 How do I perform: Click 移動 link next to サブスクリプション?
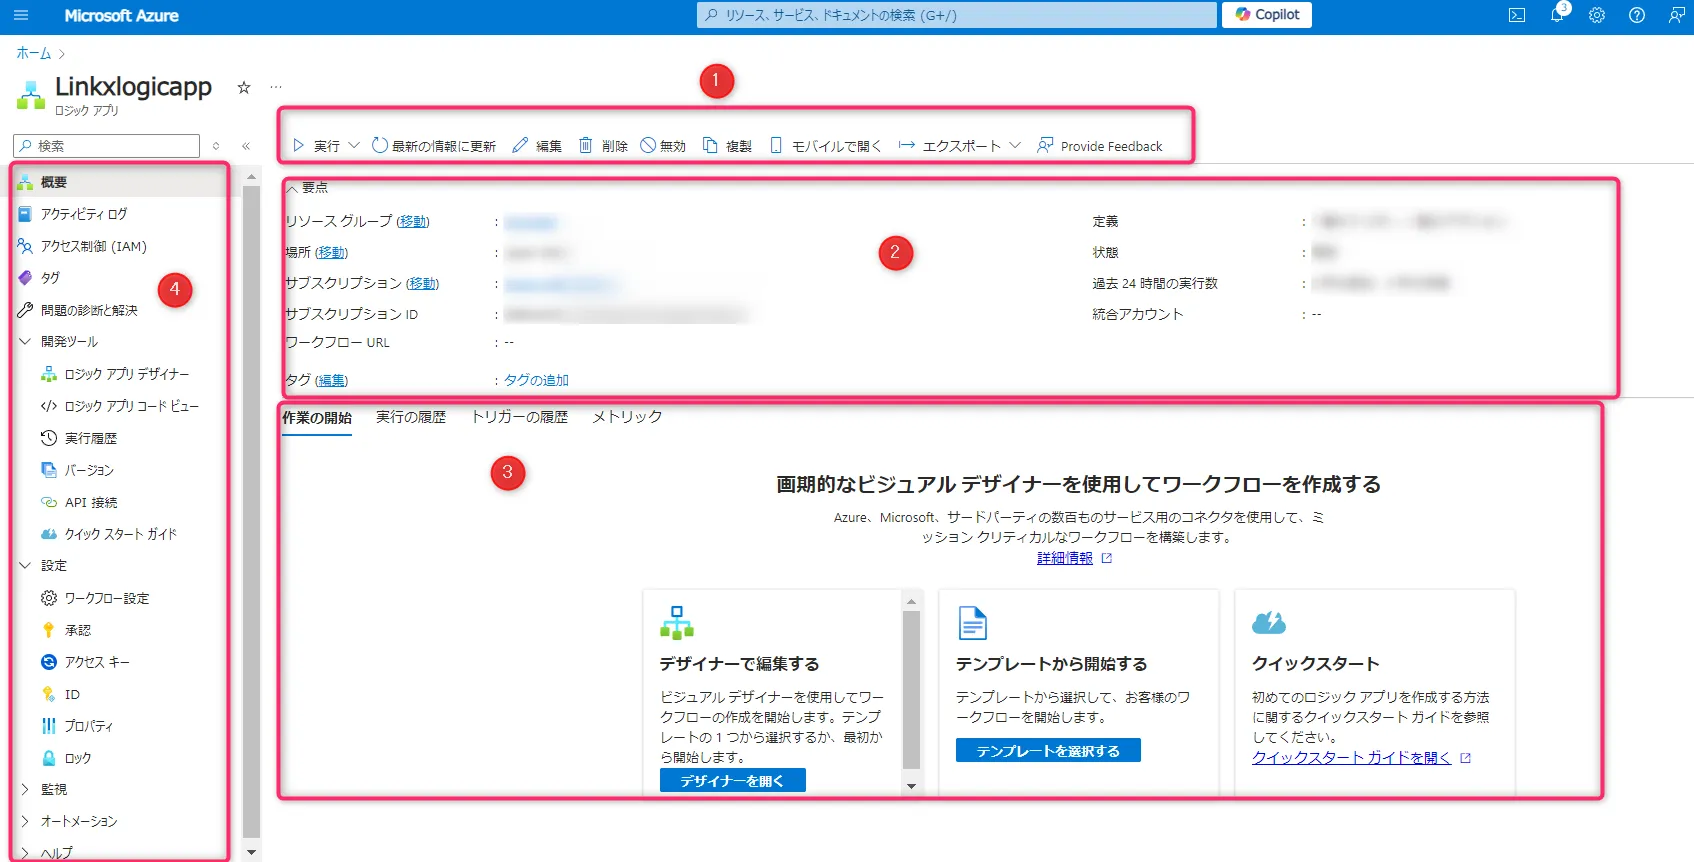point(423,283)
